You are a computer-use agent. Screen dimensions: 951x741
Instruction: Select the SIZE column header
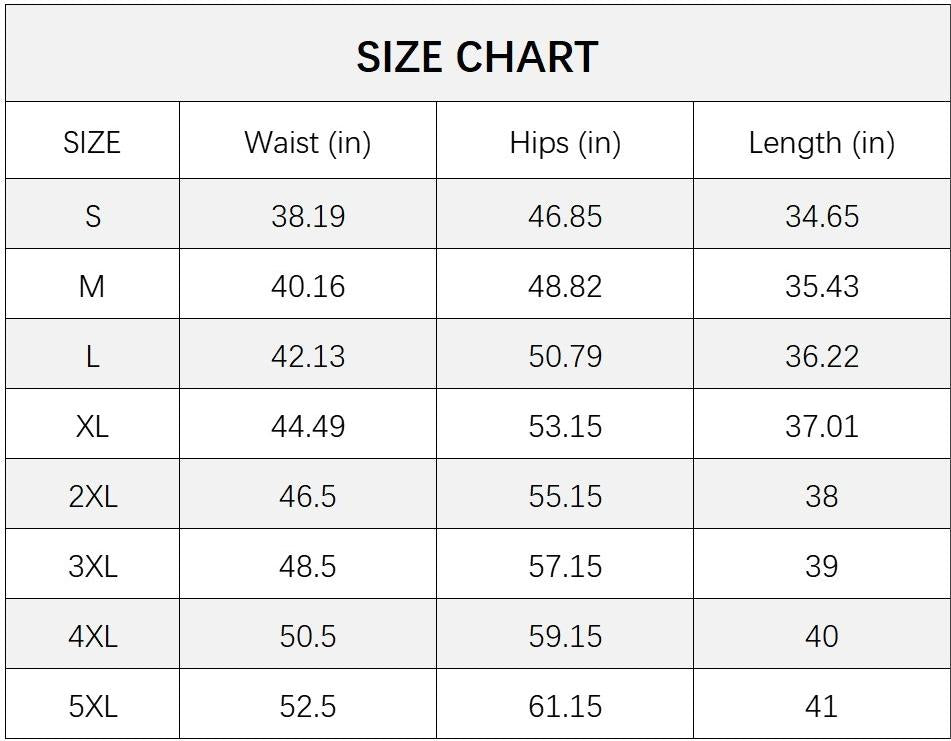(x=92, y=143)
